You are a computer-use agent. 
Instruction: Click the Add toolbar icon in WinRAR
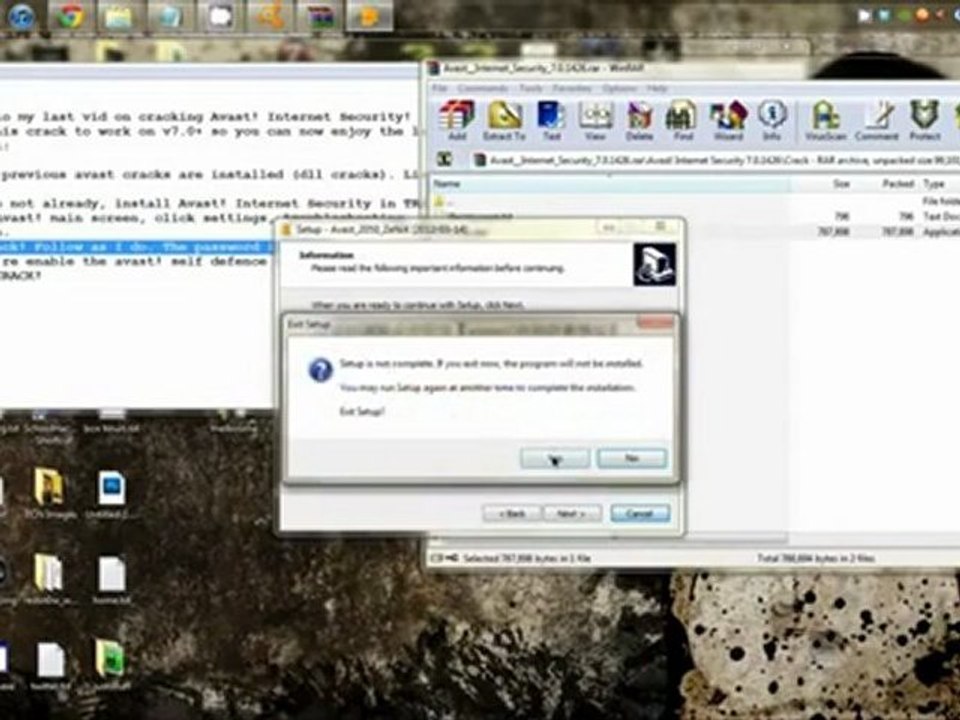[x=457, y=120]
